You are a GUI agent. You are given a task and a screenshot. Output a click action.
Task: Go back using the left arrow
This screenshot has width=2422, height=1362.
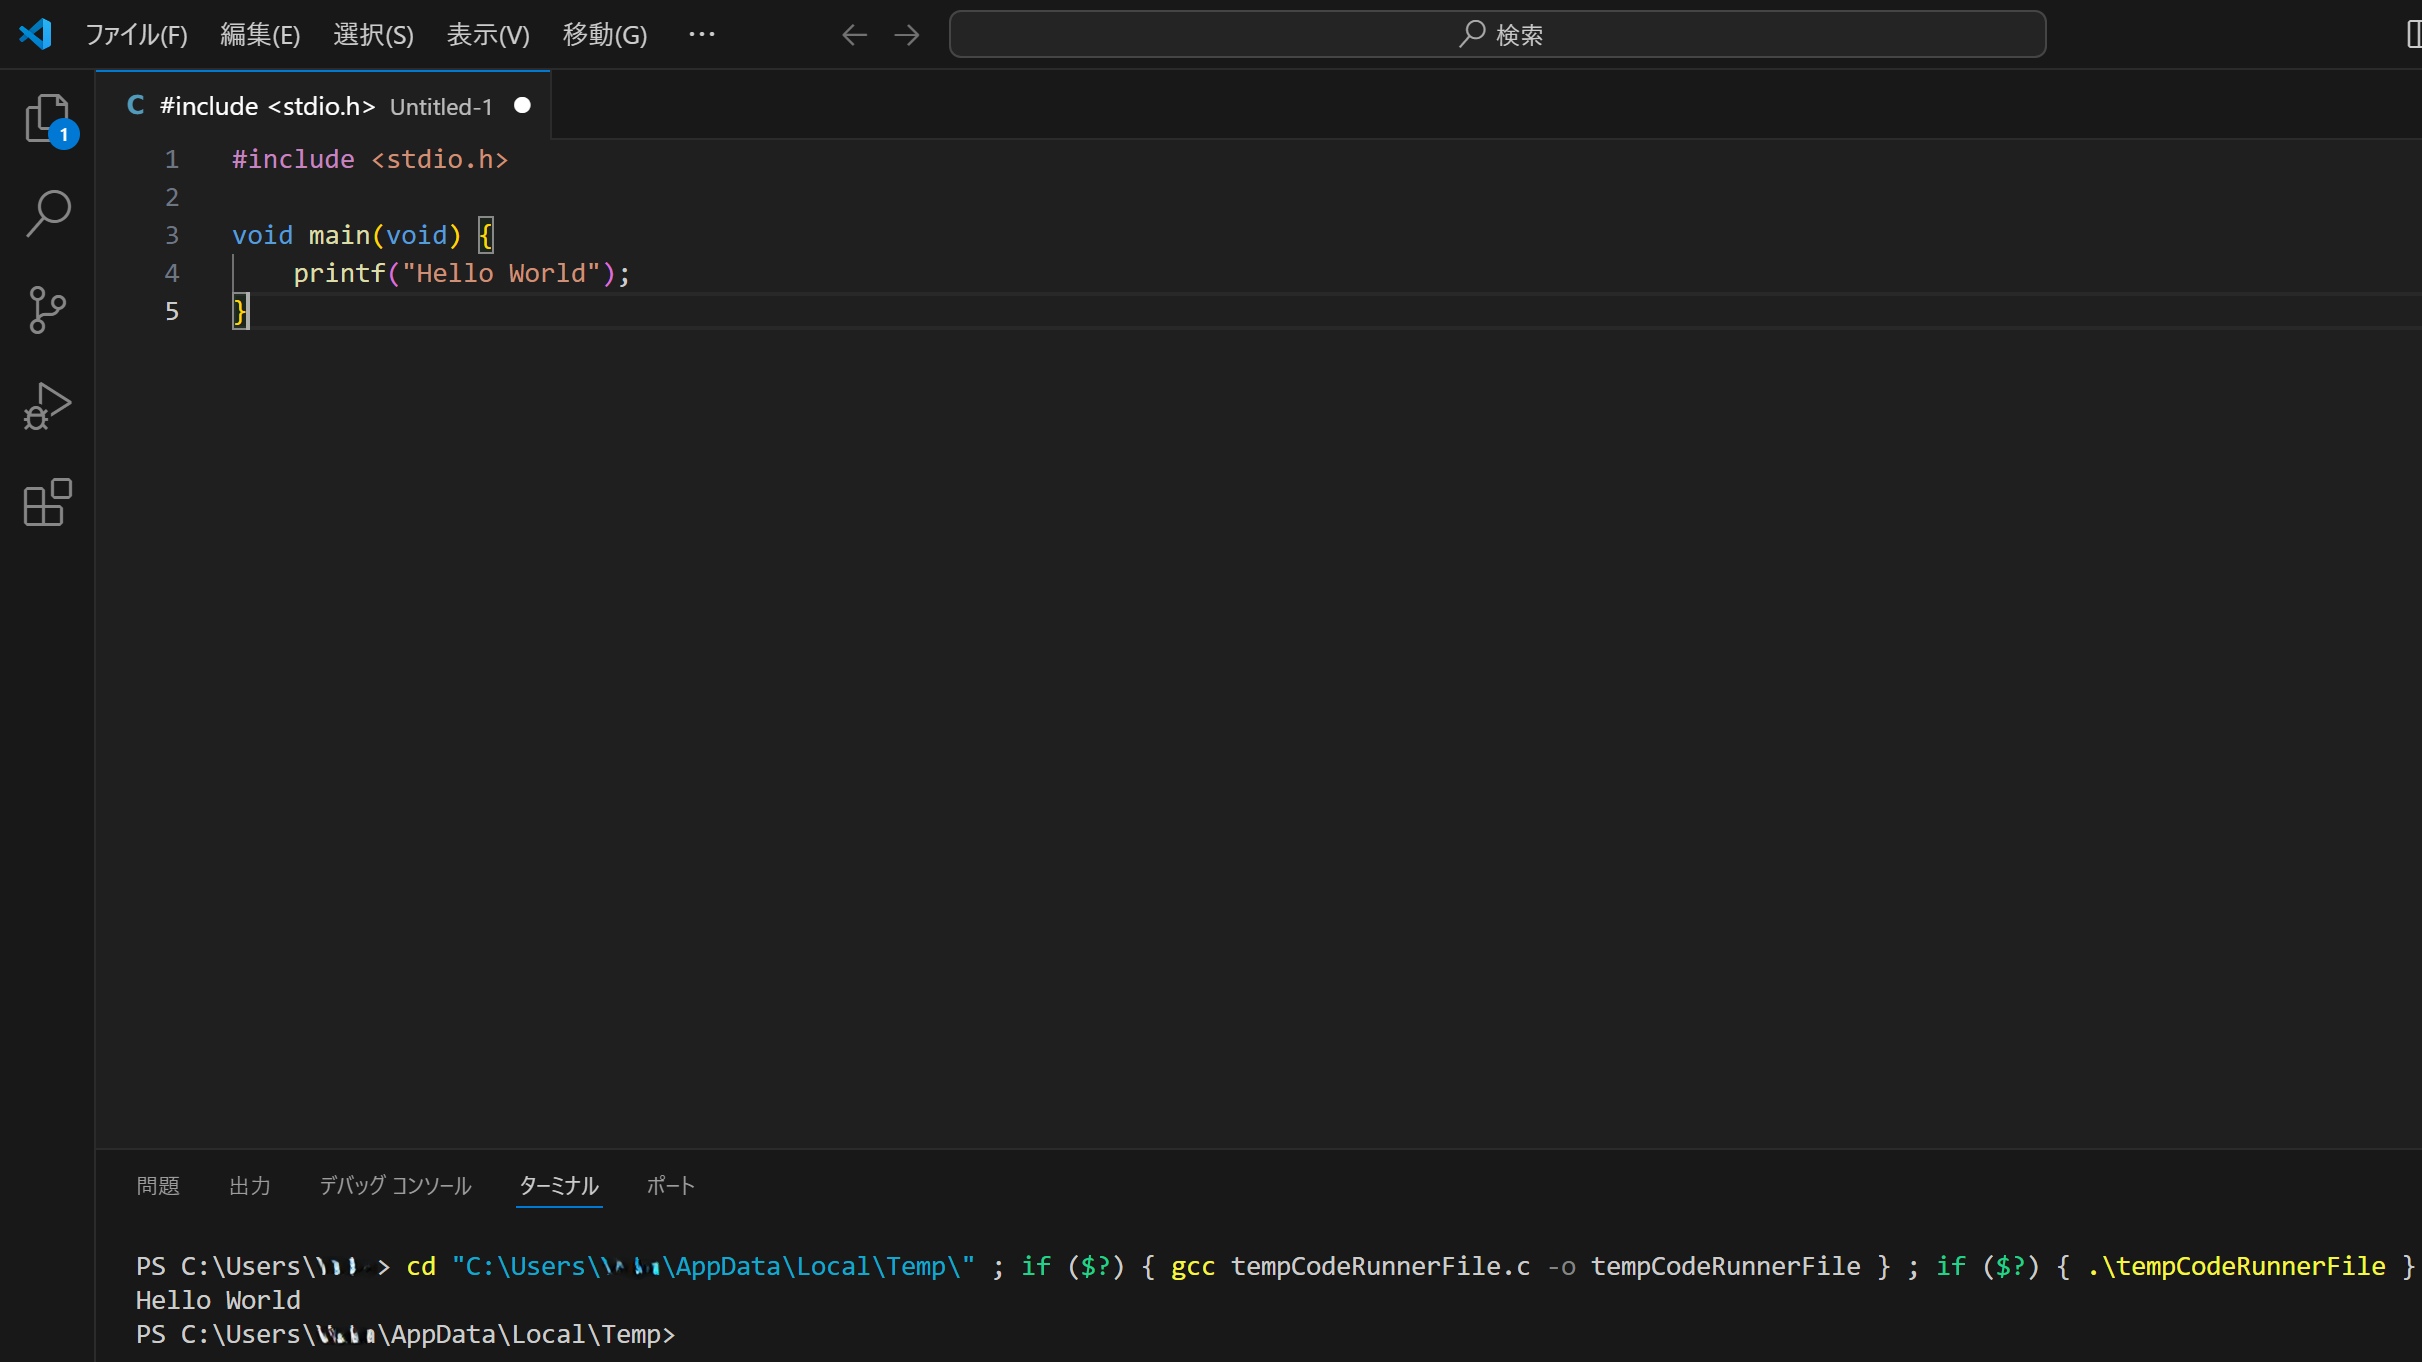click(854, 35)
